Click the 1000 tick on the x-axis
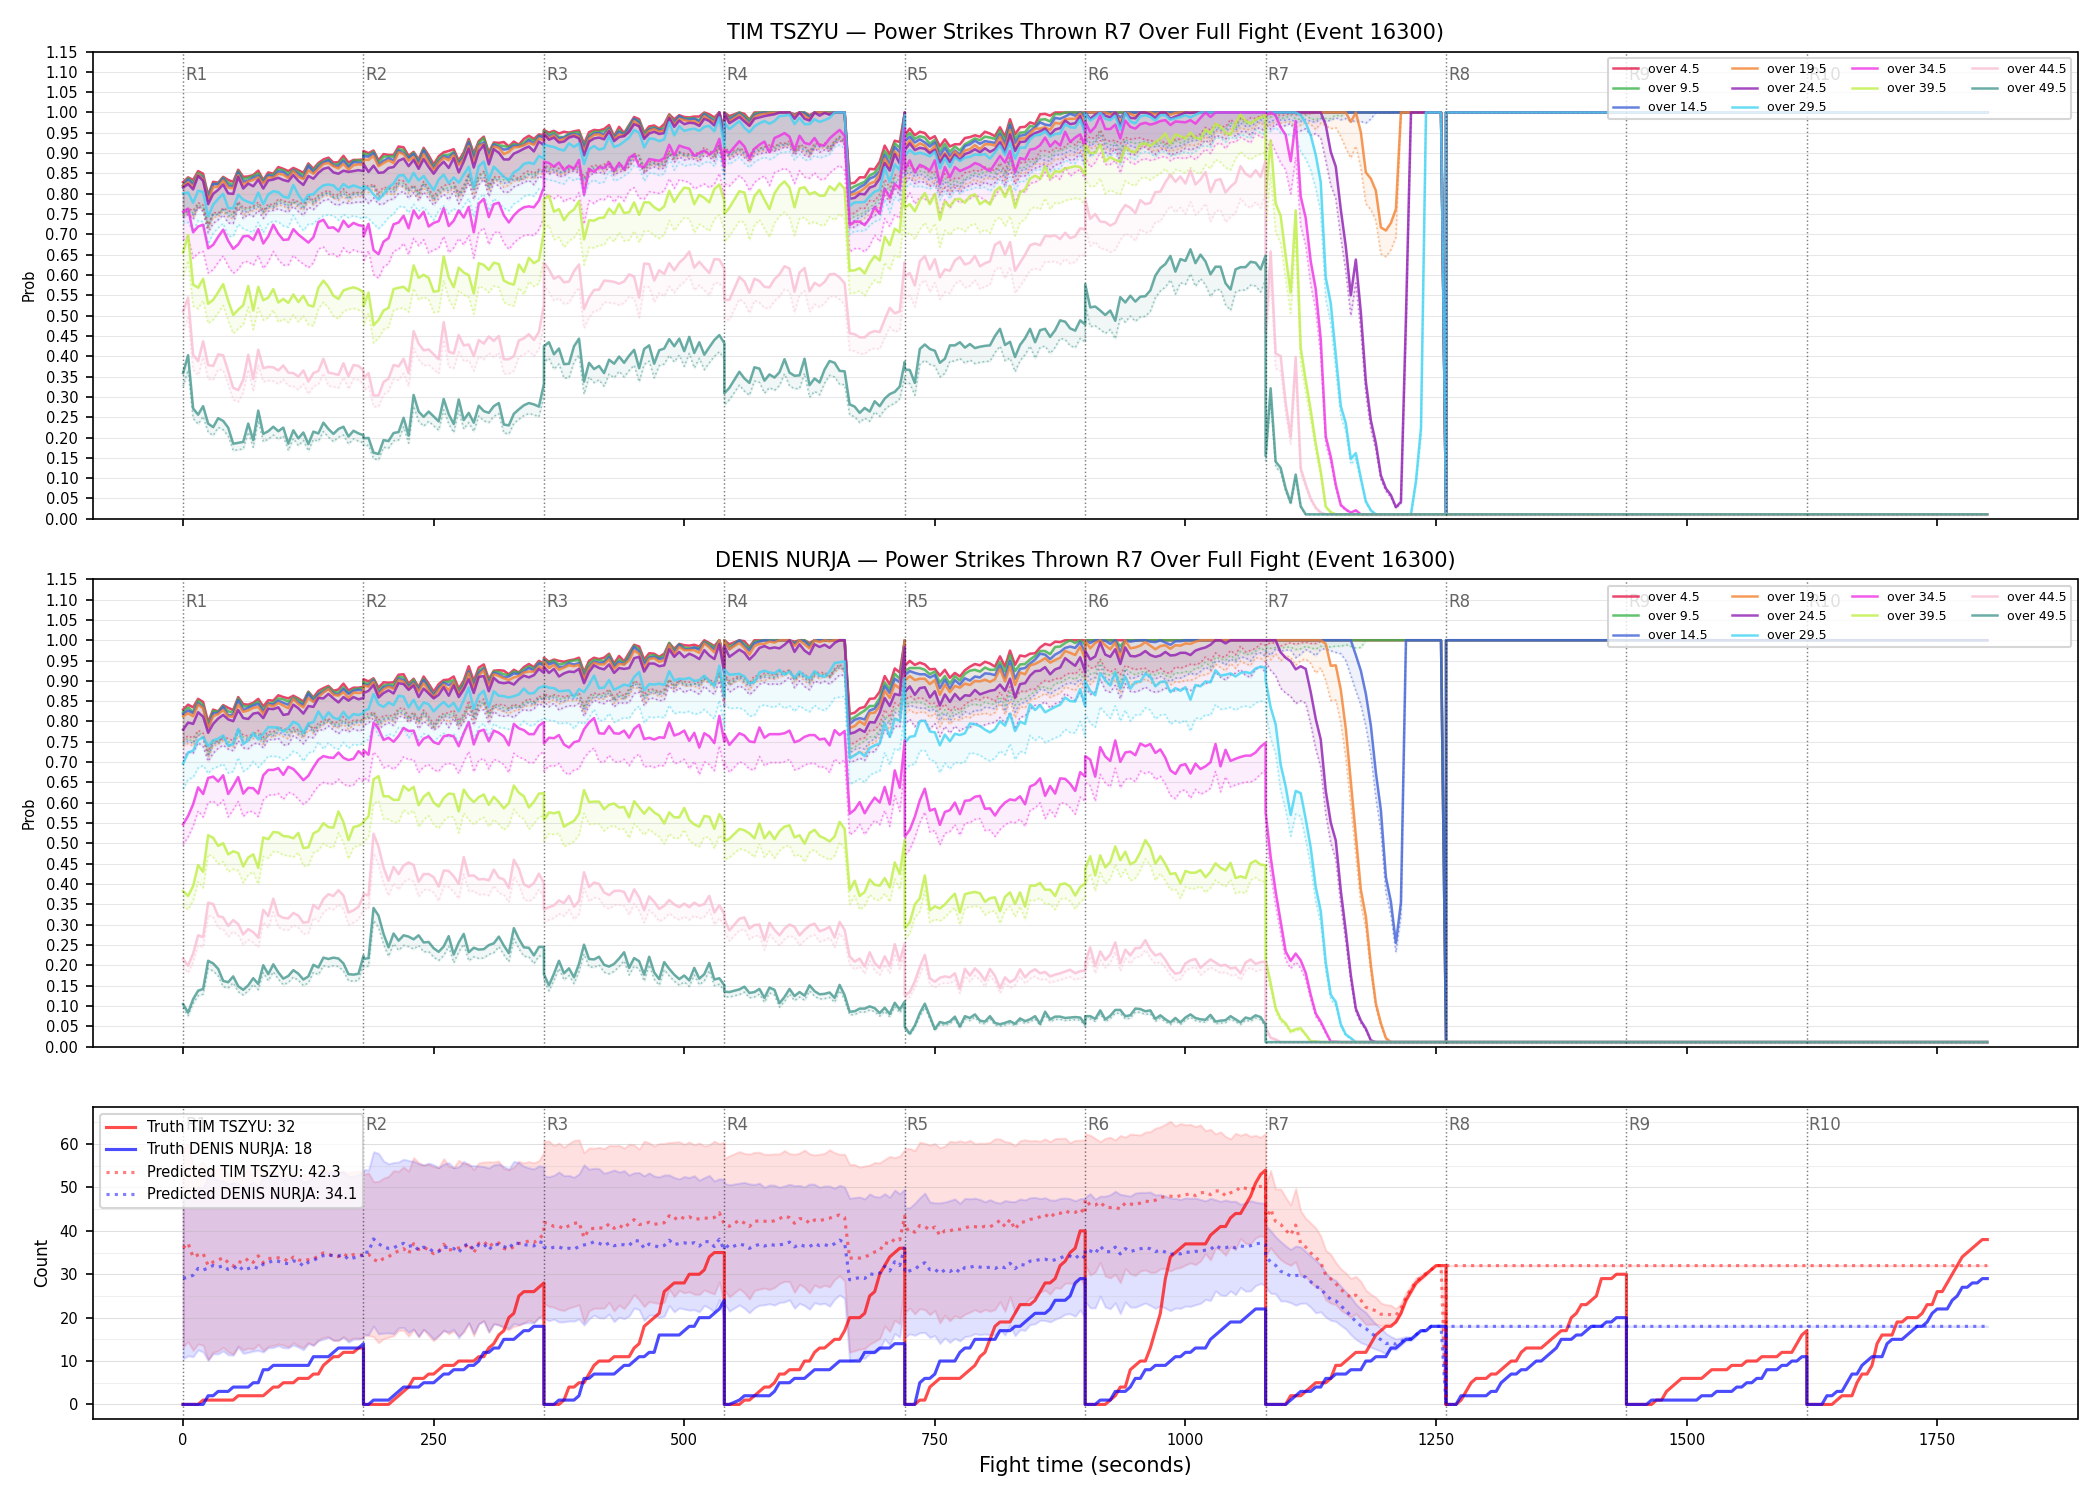The image size is (2100, 1500). [1185, 1439]
